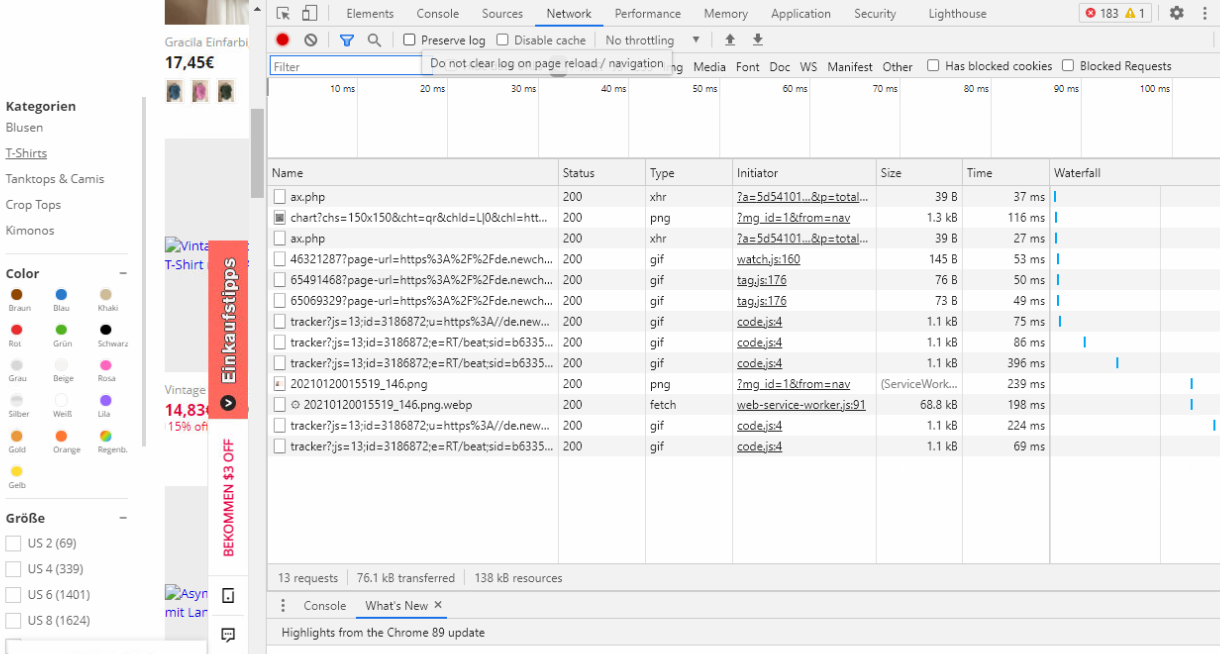Tick the Has blocked cookies checkbox
1220x654 pixels.
(933, 66)
